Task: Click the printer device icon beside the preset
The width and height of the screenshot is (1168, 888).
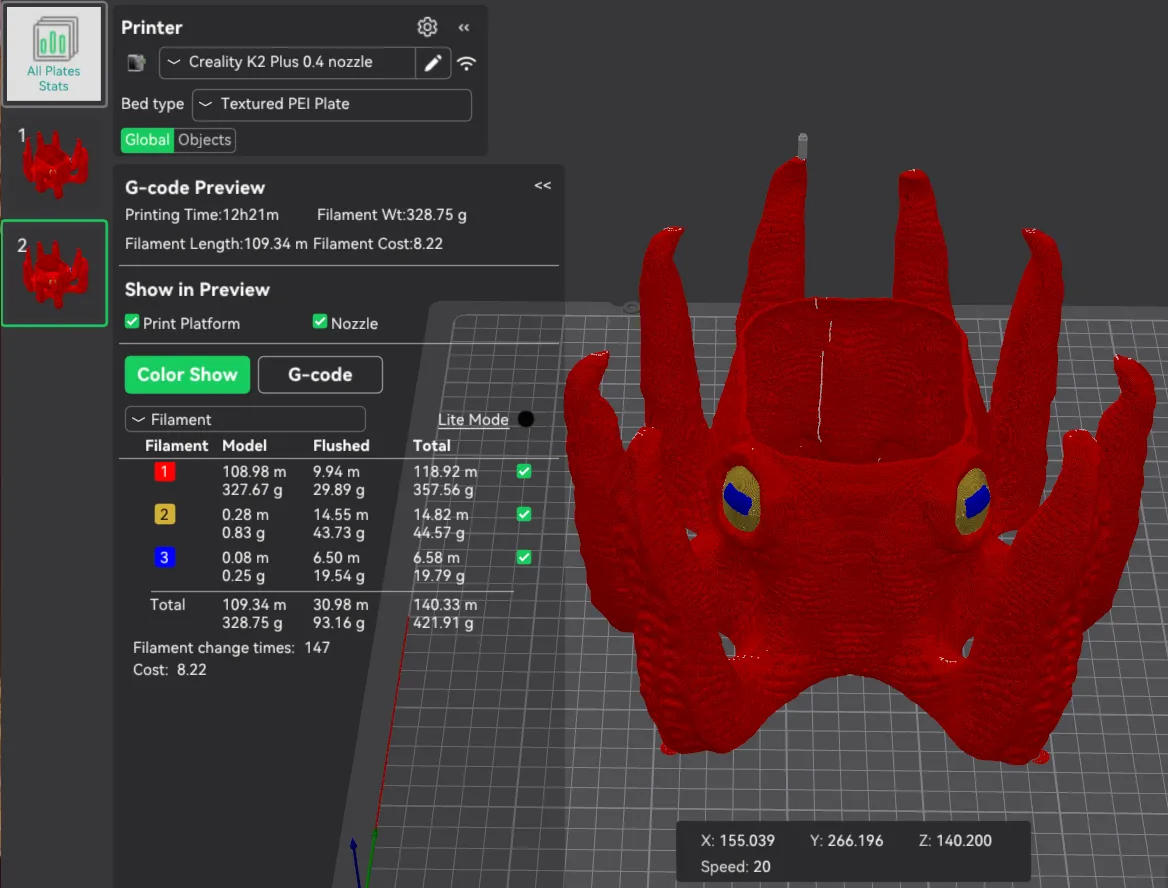Action: pyautogui.click(x=136, y=63)
